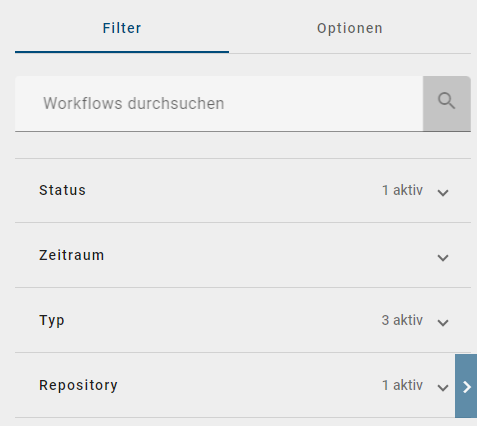
Task: Open the Optionen tab
Action: tap(350, 28)
